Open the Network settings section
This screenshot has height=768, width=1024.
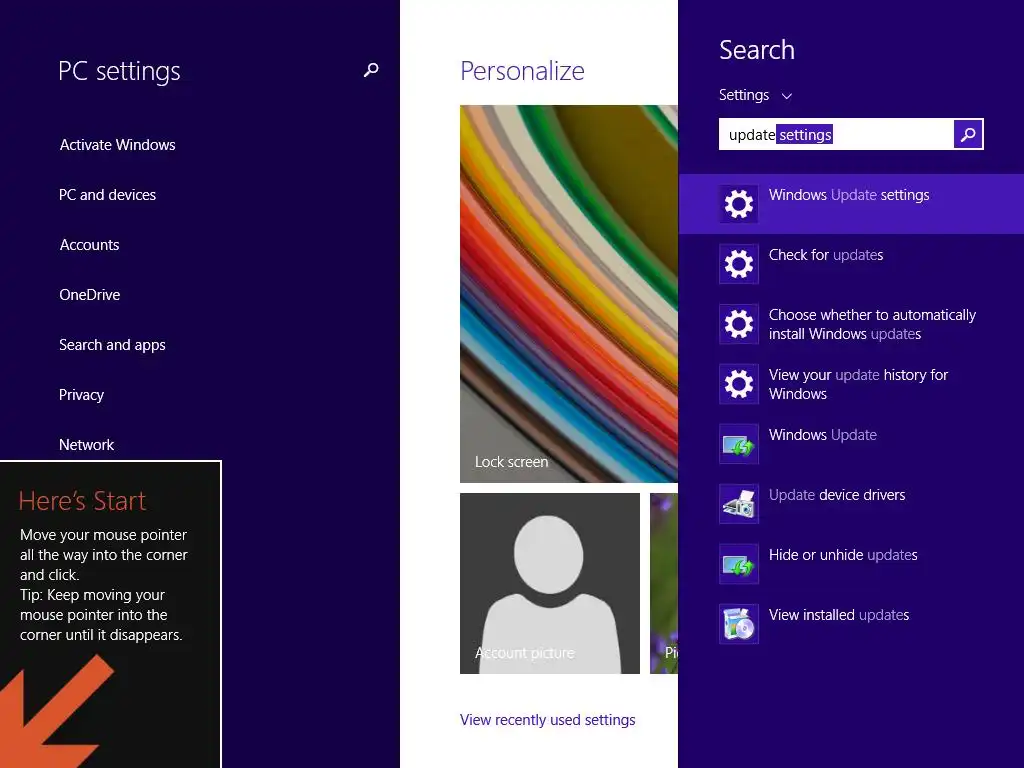(x=86, y=445)
